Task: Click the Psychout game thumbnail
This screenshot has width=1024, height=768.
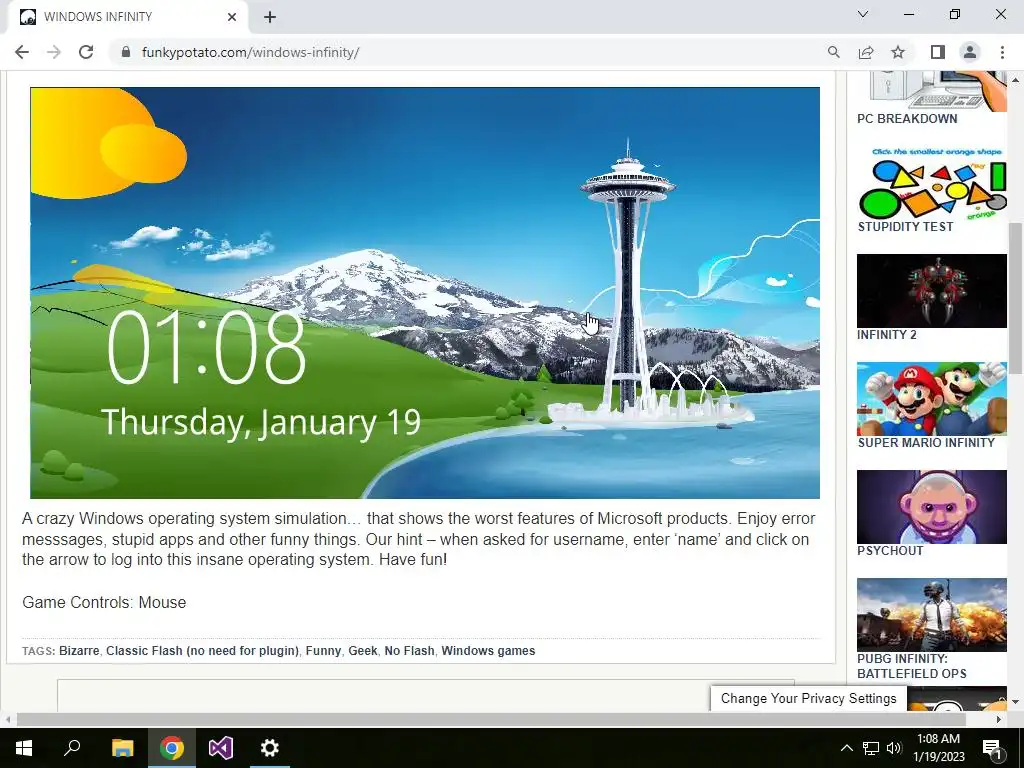Action: pyautogui.click(x=932, y=507)
